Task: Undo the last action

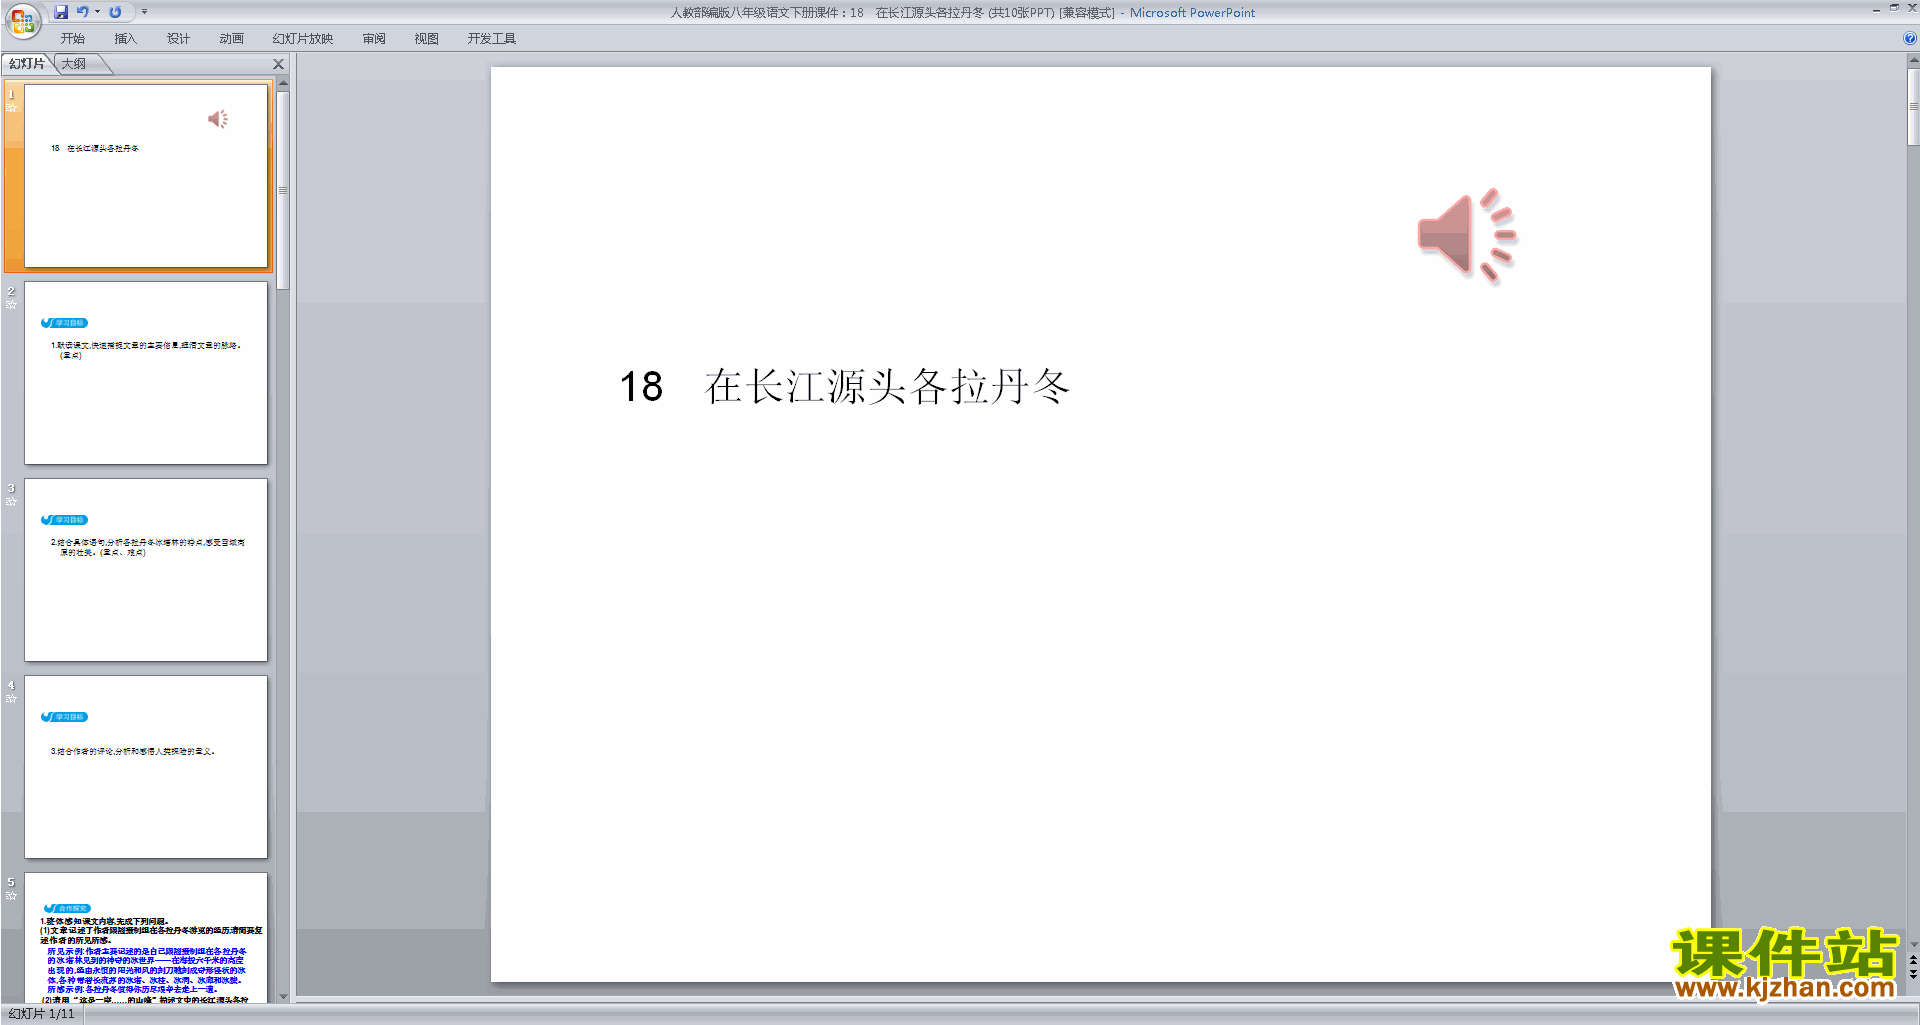Action: [83, 12]
